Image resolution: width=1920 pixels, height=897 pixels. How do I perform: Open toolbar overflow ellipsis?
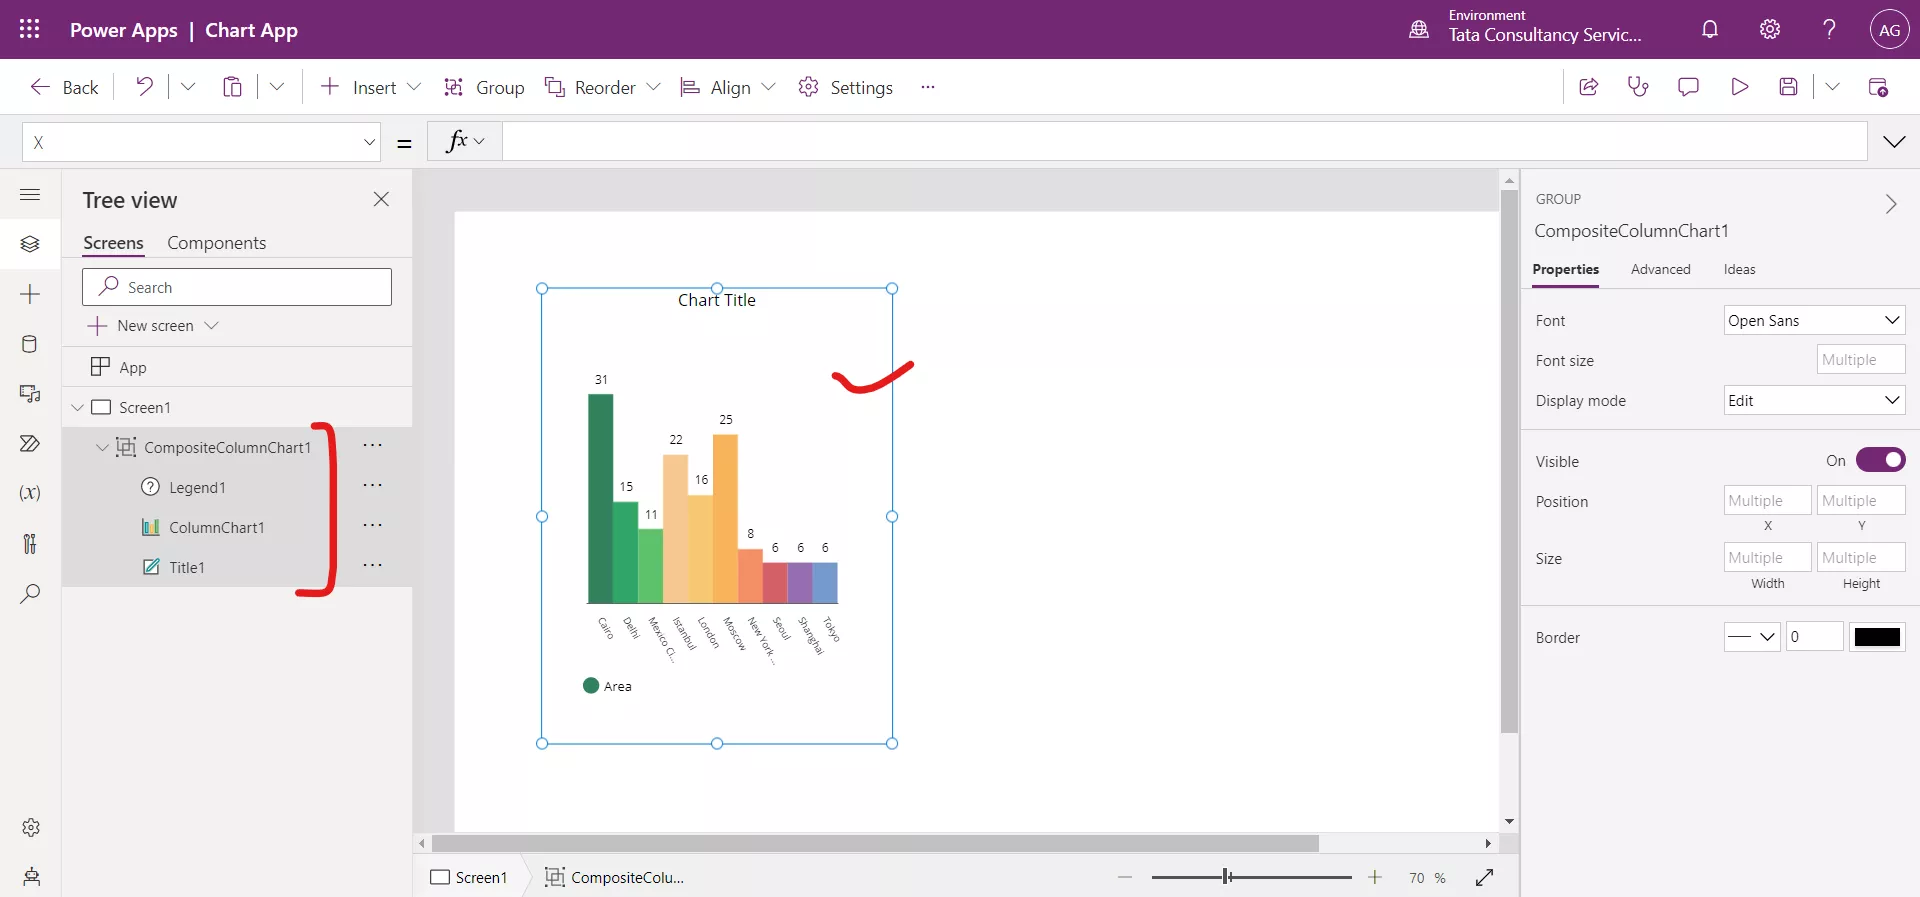point(928,87)
